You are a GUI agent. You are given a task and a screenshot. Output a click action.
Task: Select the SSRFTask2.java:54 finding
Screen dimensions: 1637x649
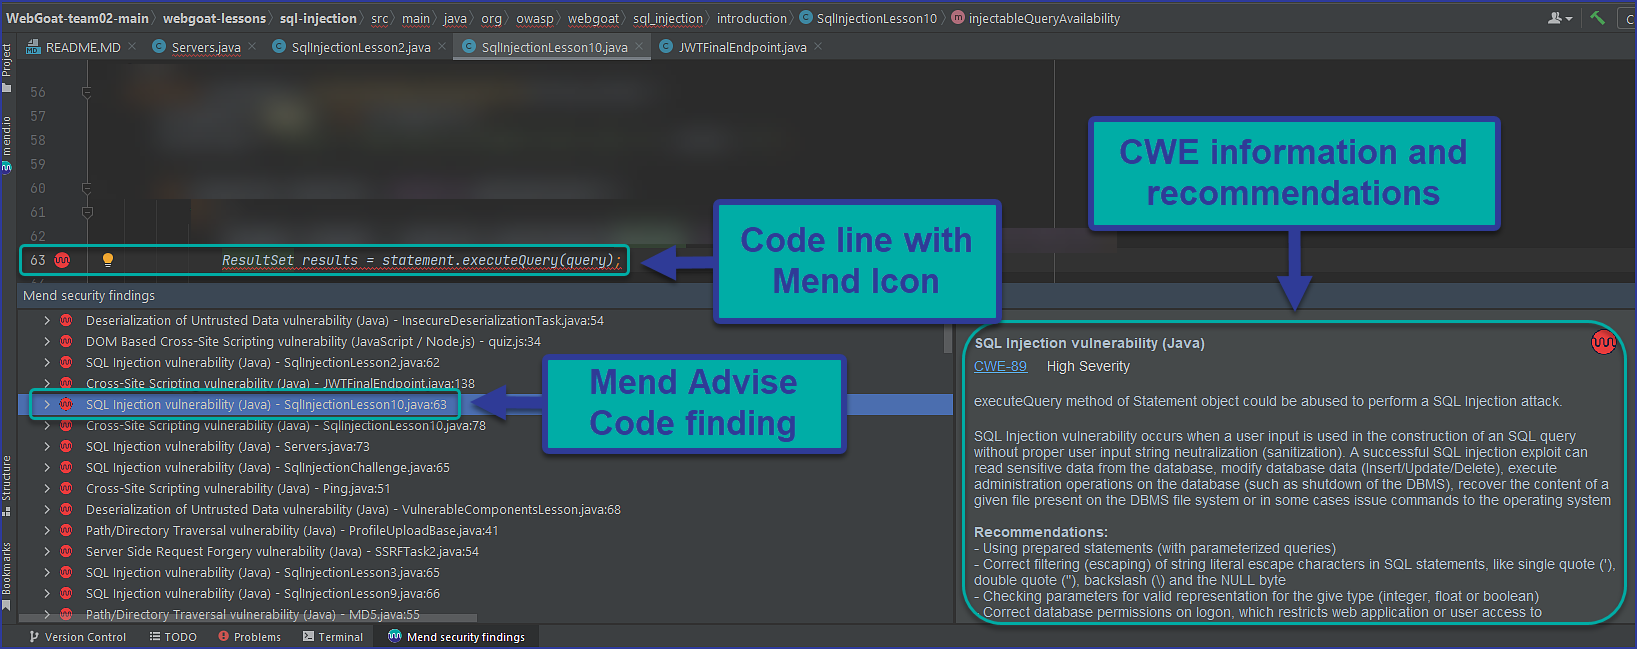(x=282, y=552)
